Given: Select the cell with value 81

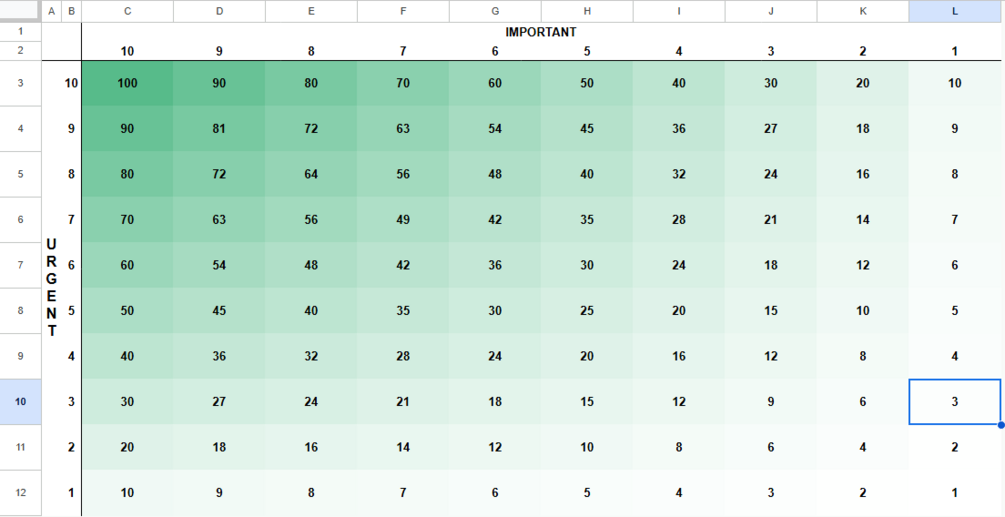Looking at the screenshot, I should [219, 129].
